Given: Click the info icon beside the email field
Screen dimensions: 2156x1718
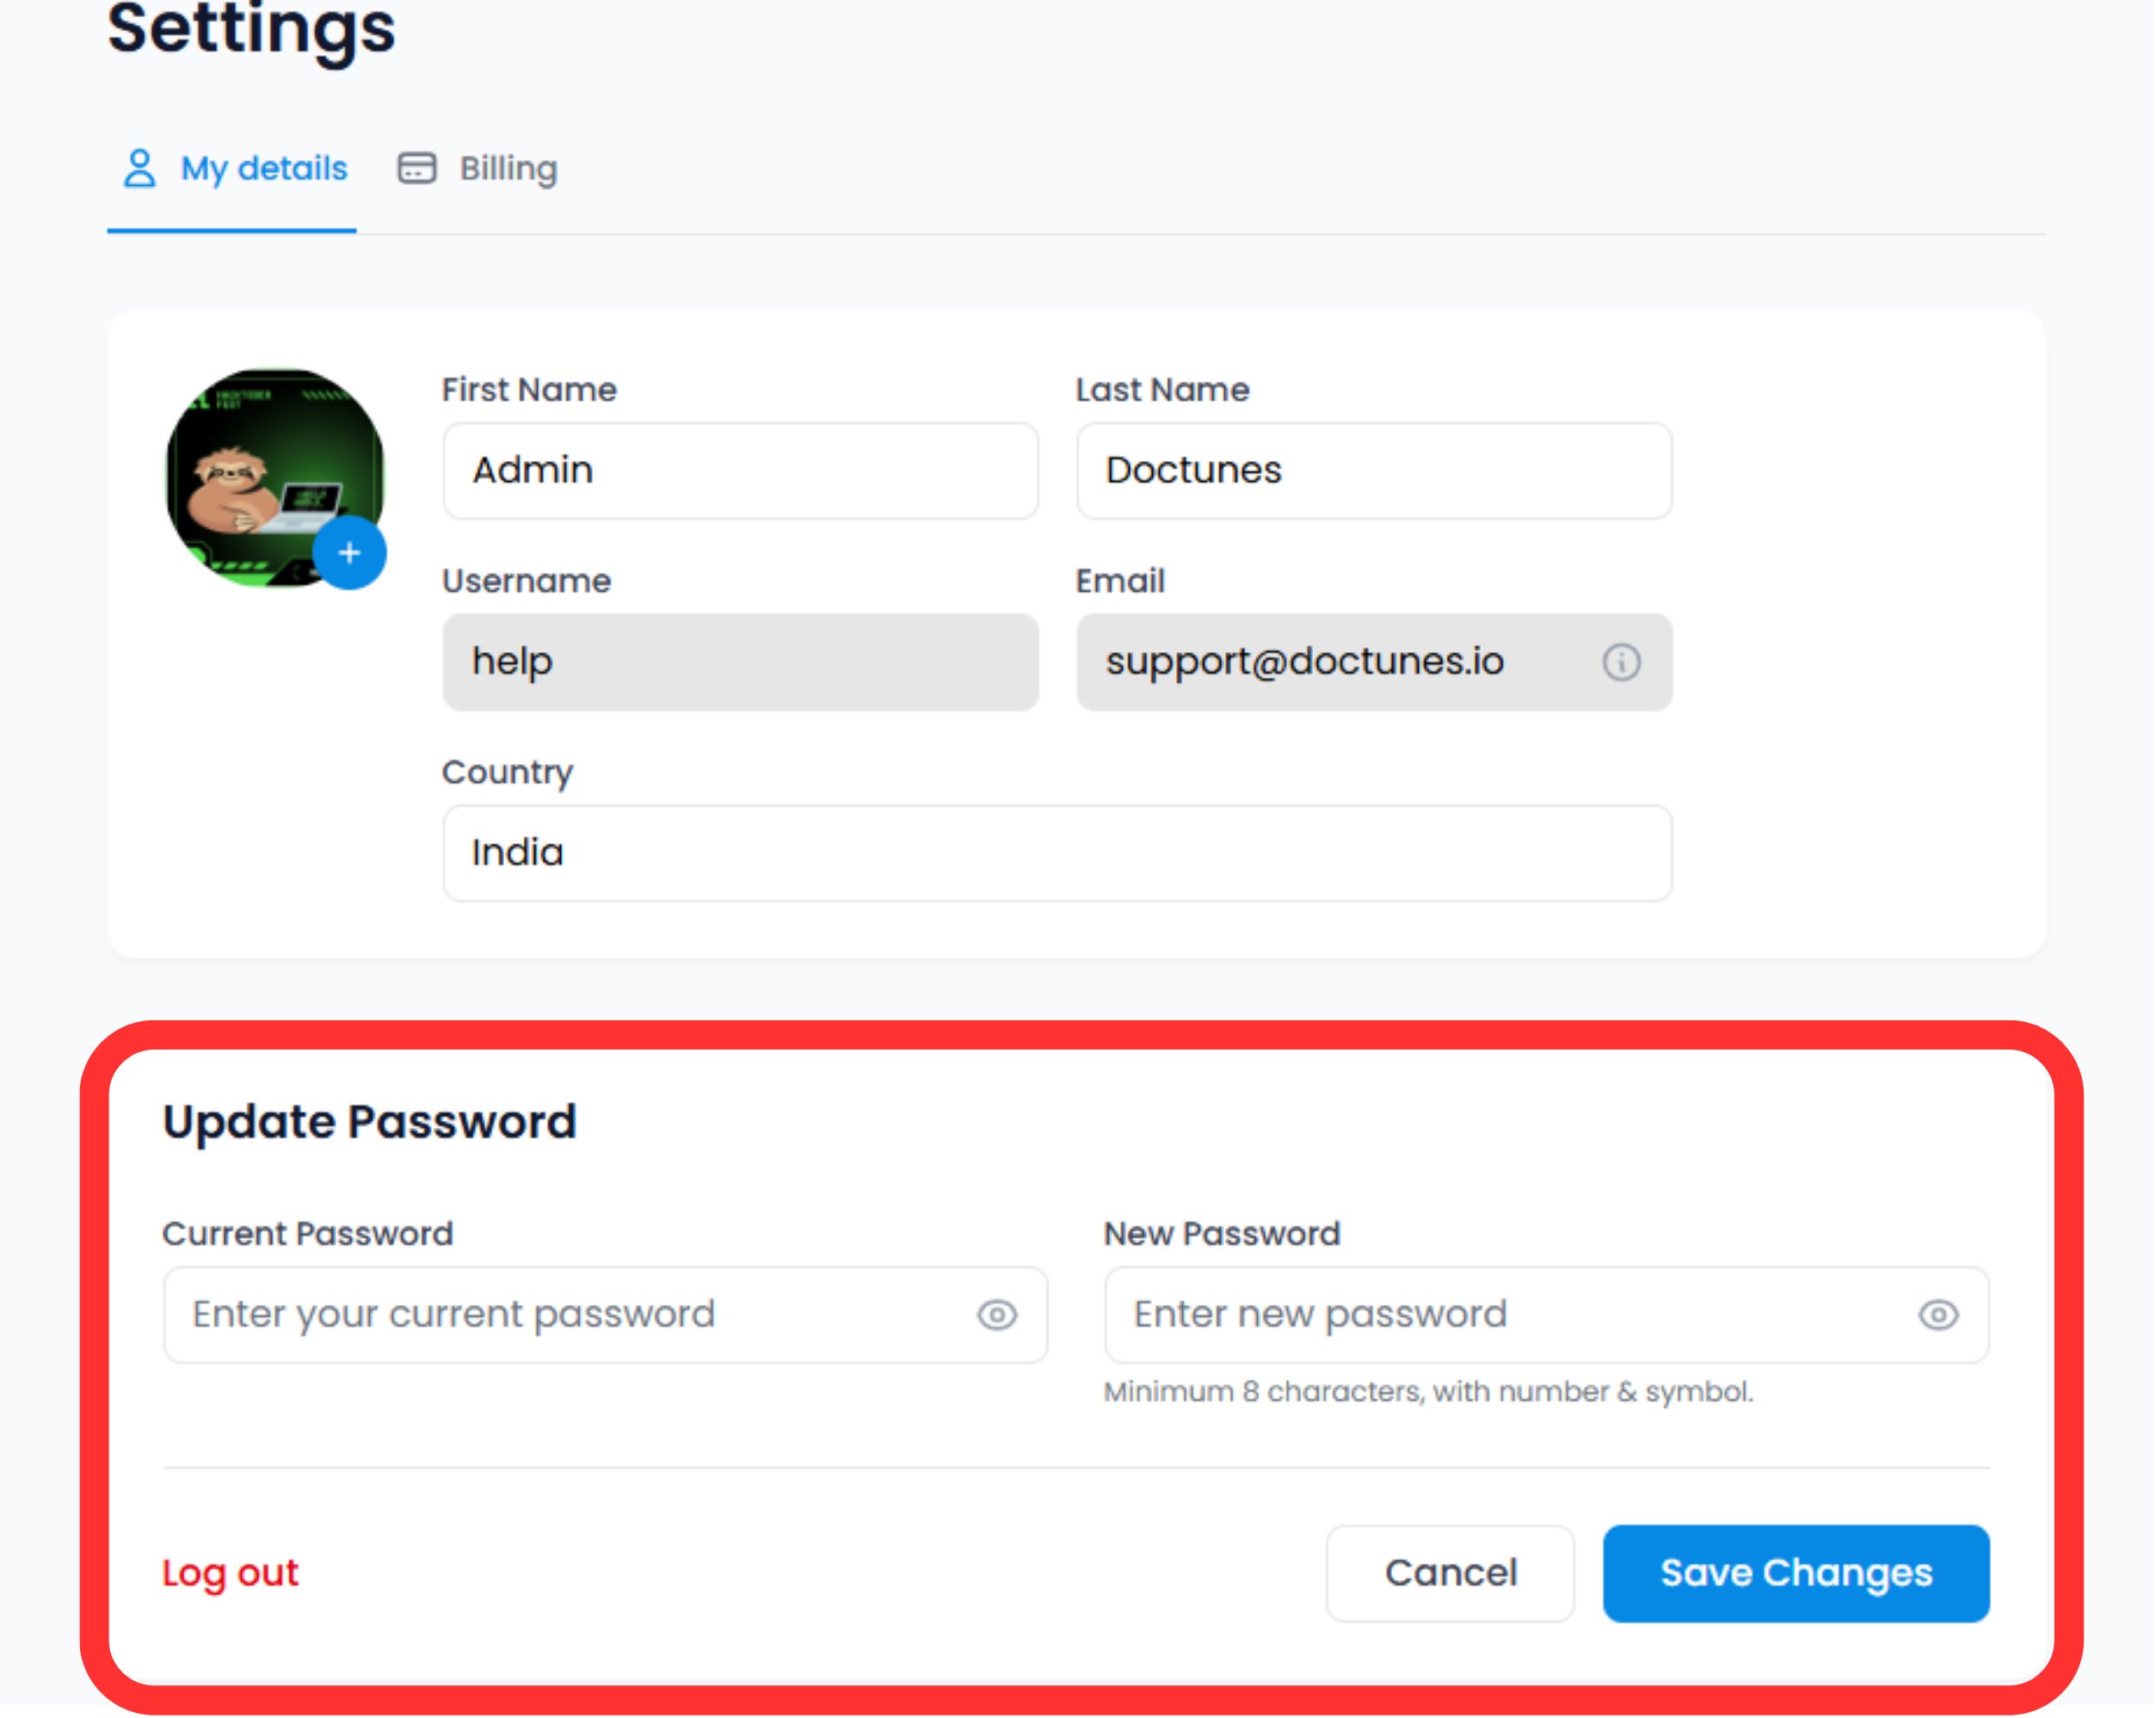Looking at the screenshot, I should 1621,662.
